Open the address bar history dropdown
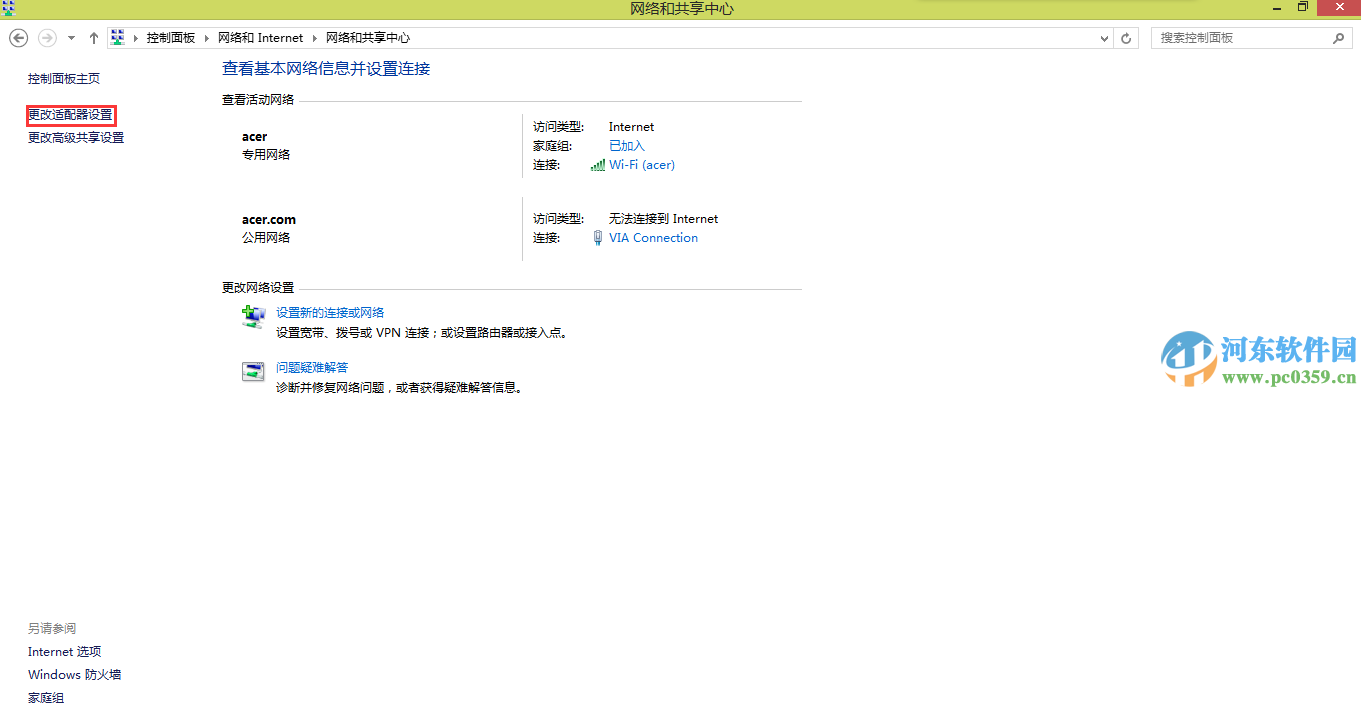 (x=1104, y=37)
